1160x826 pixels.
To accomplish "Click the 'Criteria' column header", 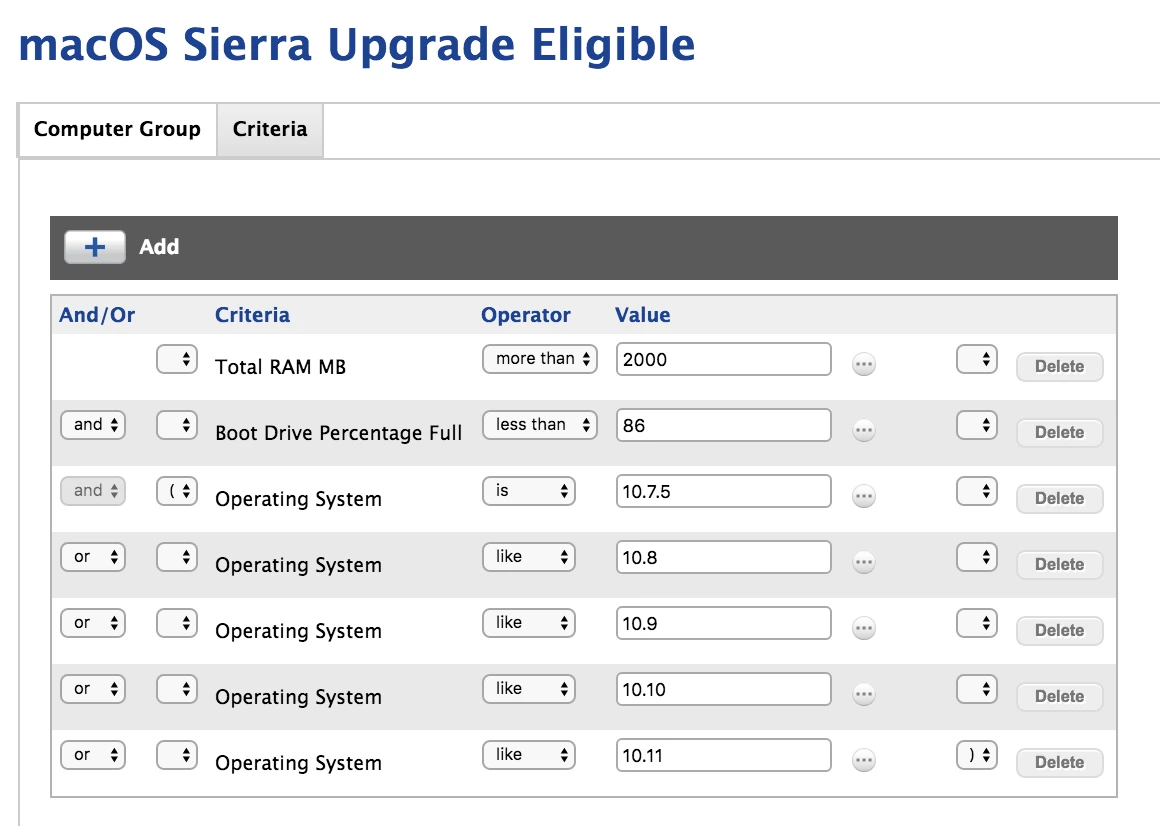I will tap(252, 315).
